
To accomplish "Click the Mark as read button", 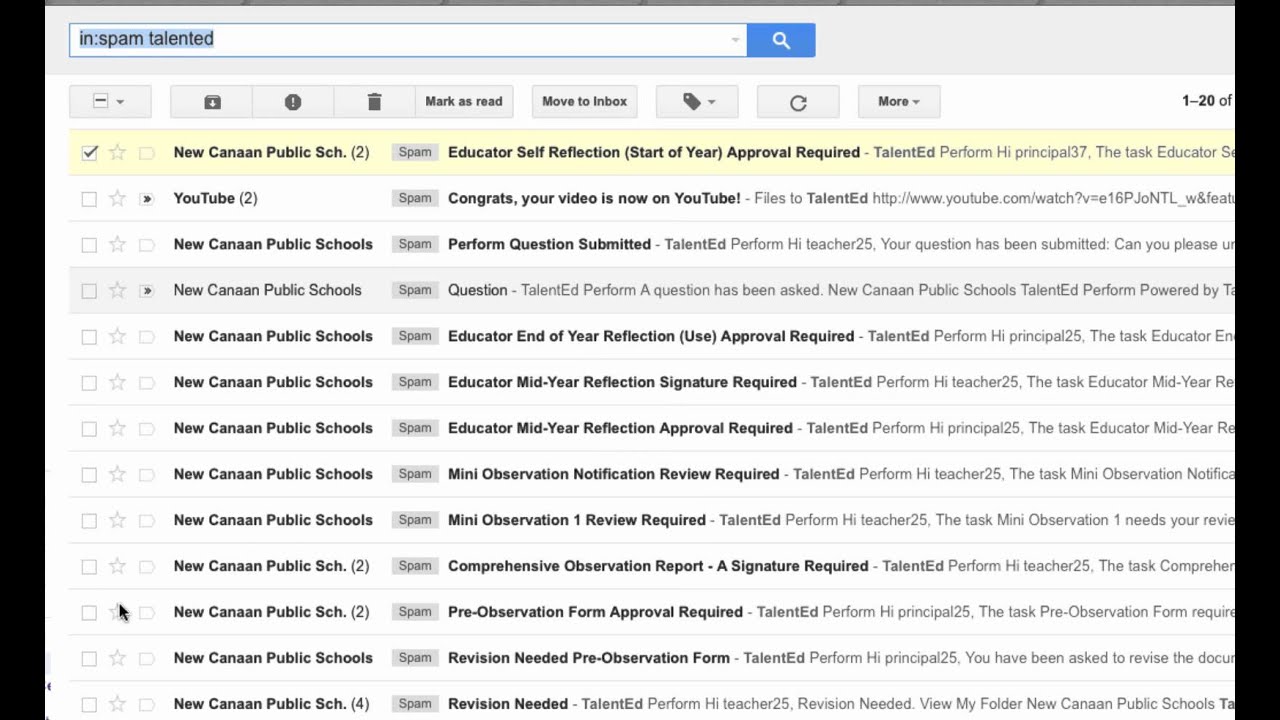I will 464,101.
